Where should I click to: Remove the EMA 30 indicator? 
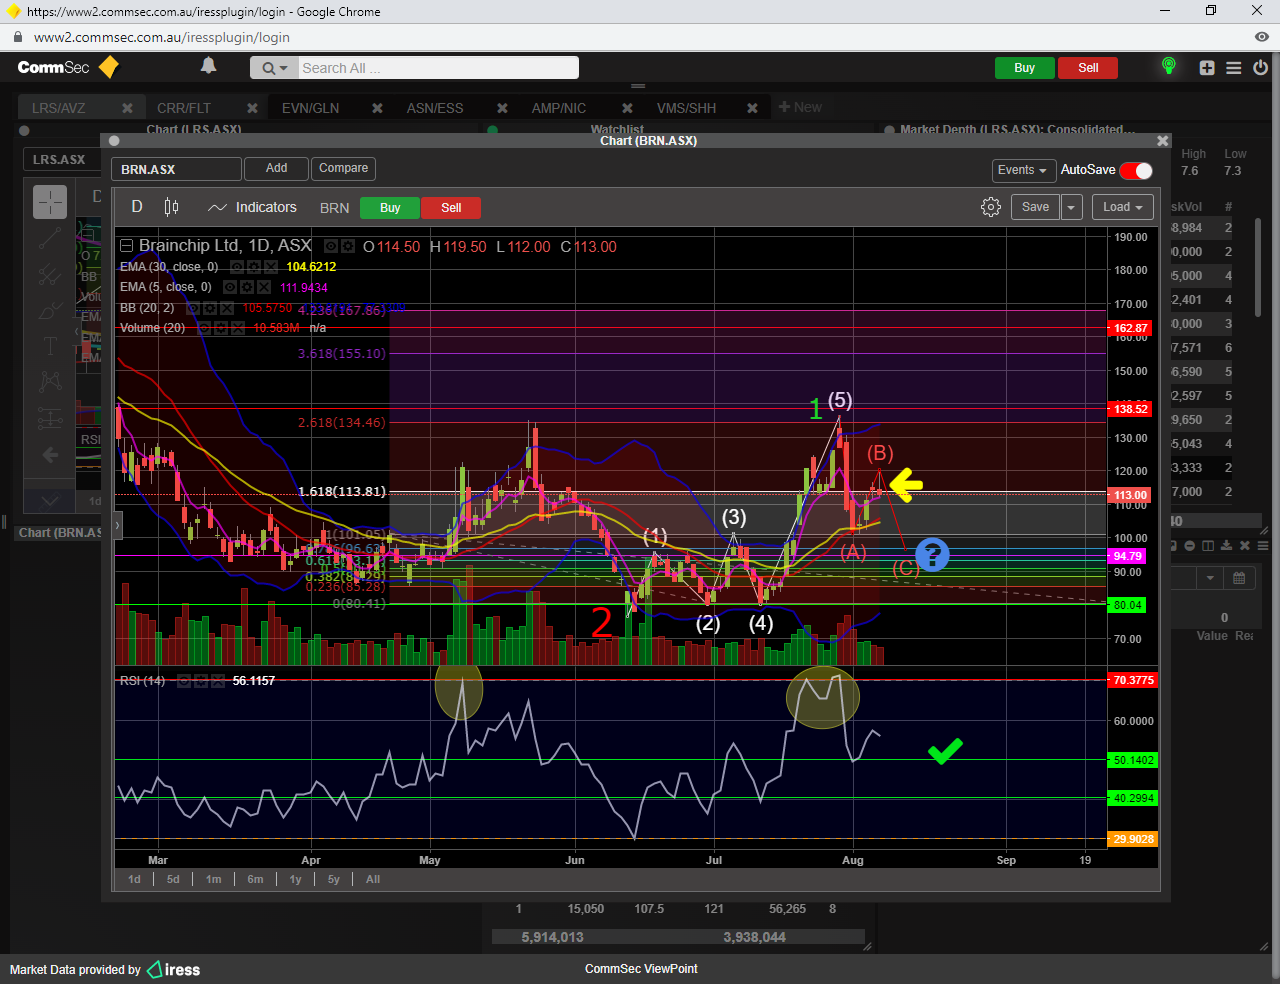[x=270, y=267]
